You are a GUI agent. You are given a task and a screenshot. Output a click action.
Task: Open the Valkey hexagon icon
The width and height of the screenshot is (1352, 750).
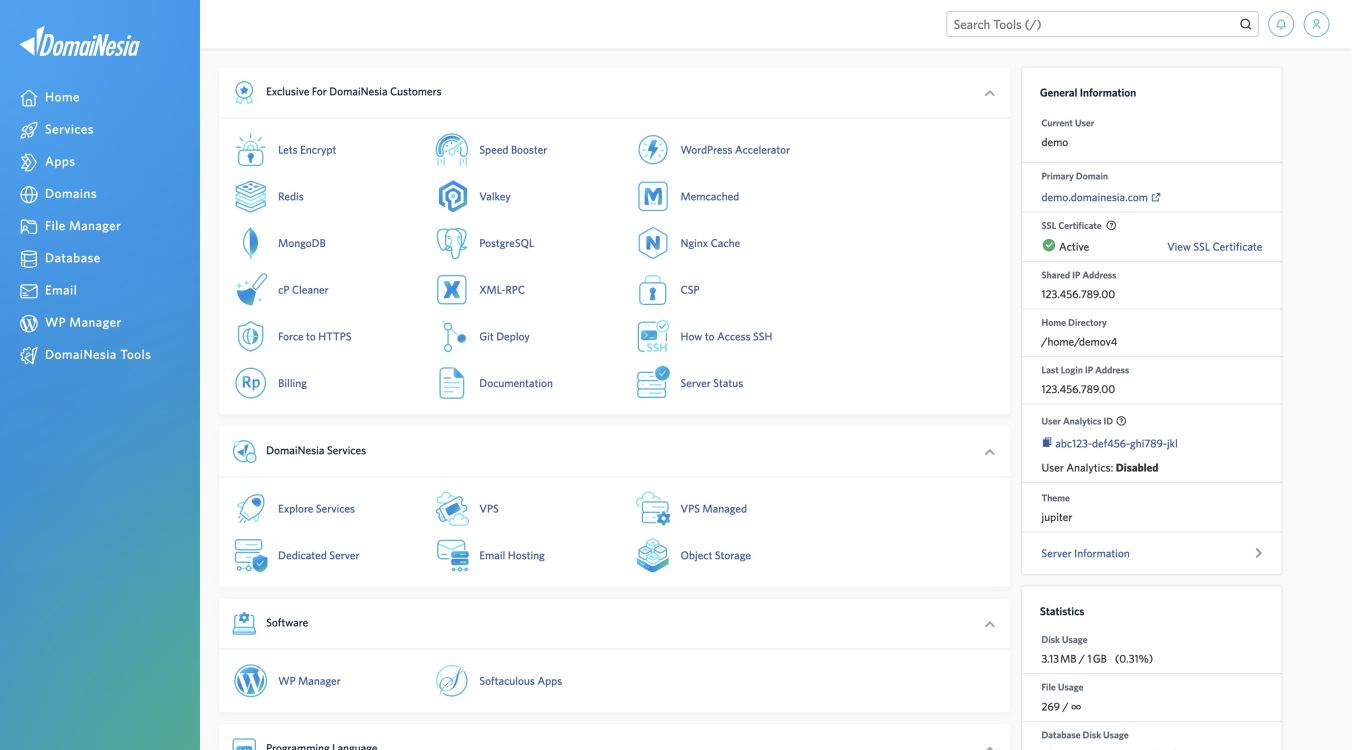coord(452,197)
